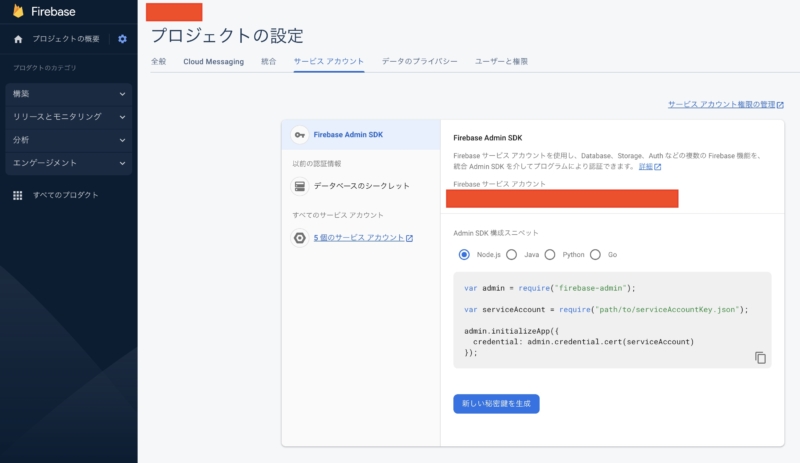
Task: Open project settings gear icon
Action: pos(122,39)
